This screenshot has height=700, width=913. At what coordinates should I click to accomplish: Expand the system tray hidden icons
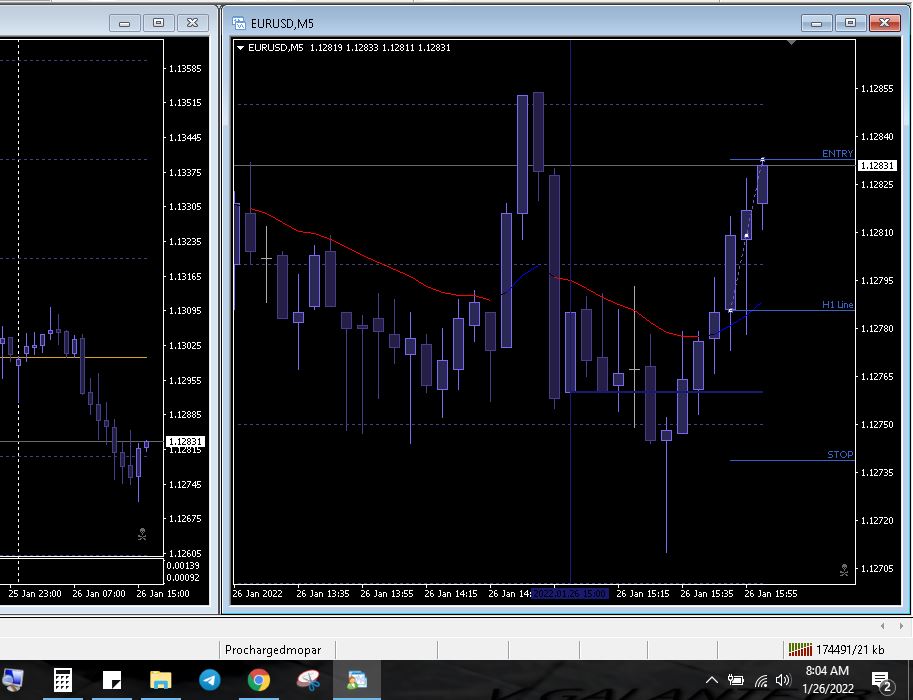point(712,681)
